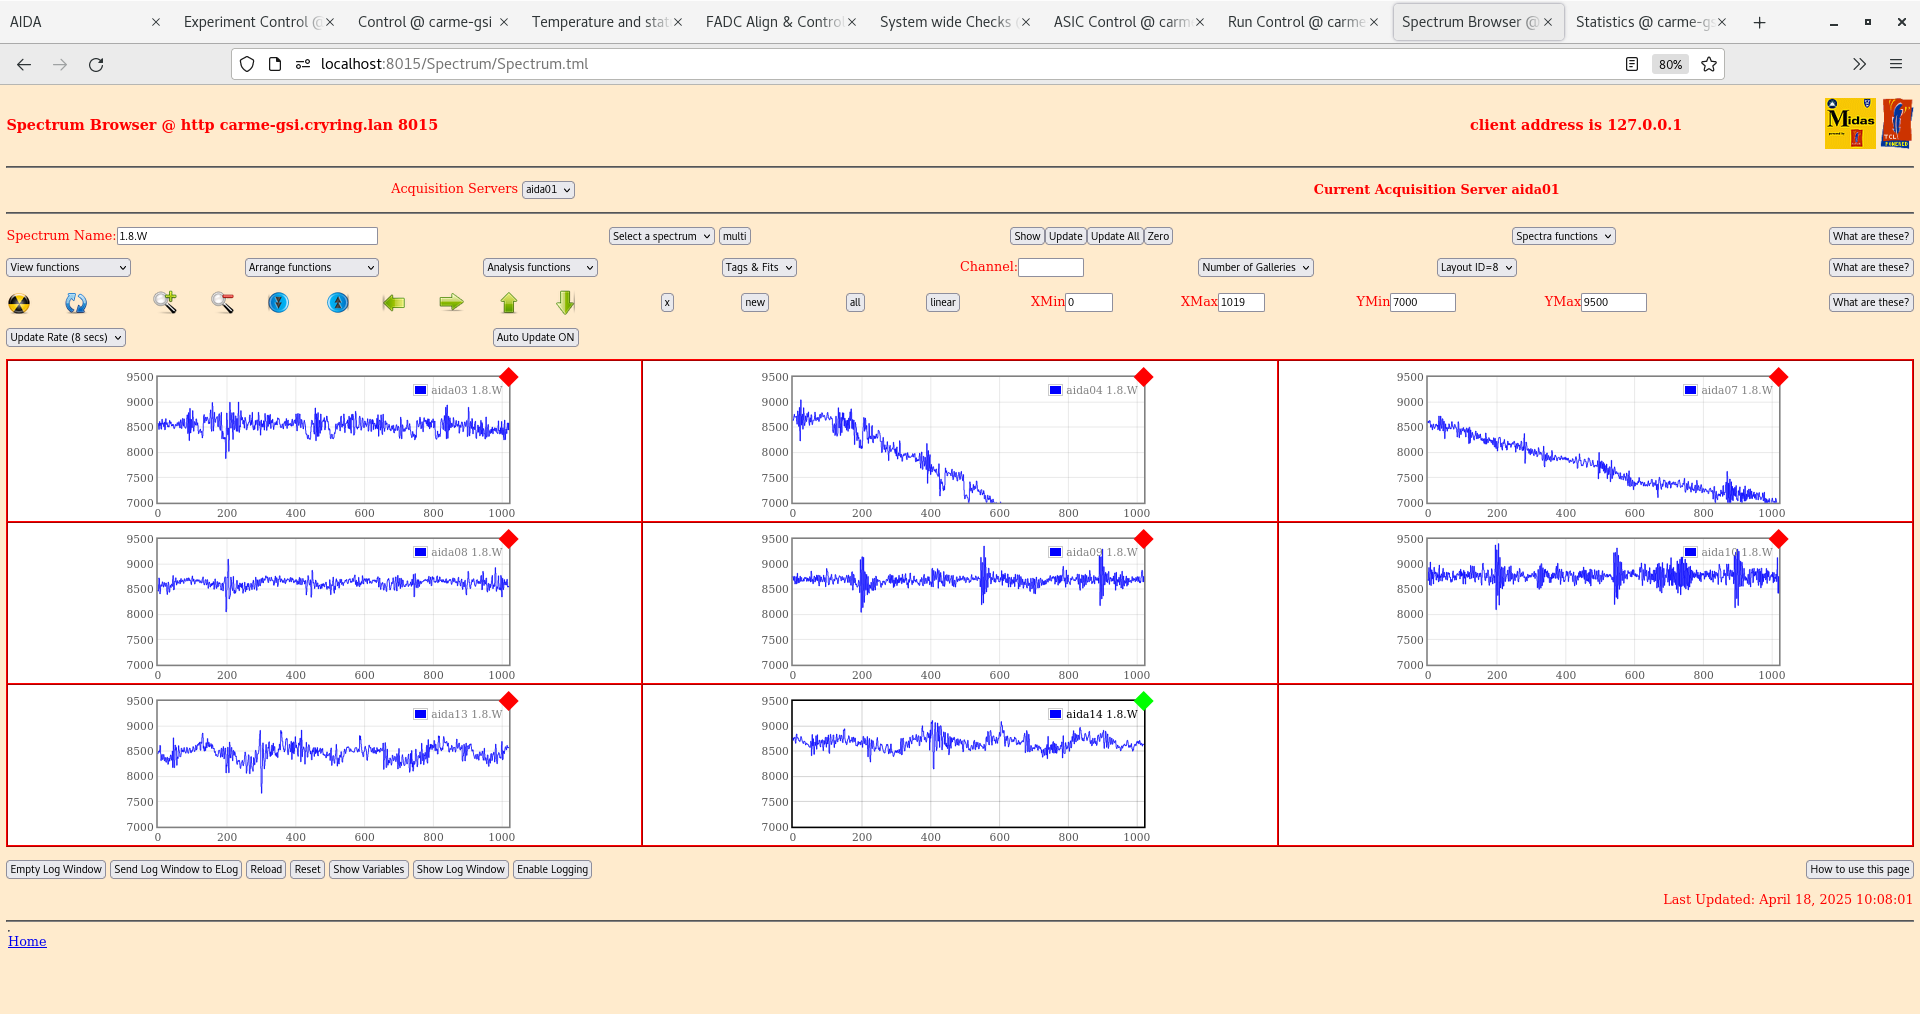Open the new tab plus button
This screenshot has height=1014, width=1920.
pos(1760,22)
